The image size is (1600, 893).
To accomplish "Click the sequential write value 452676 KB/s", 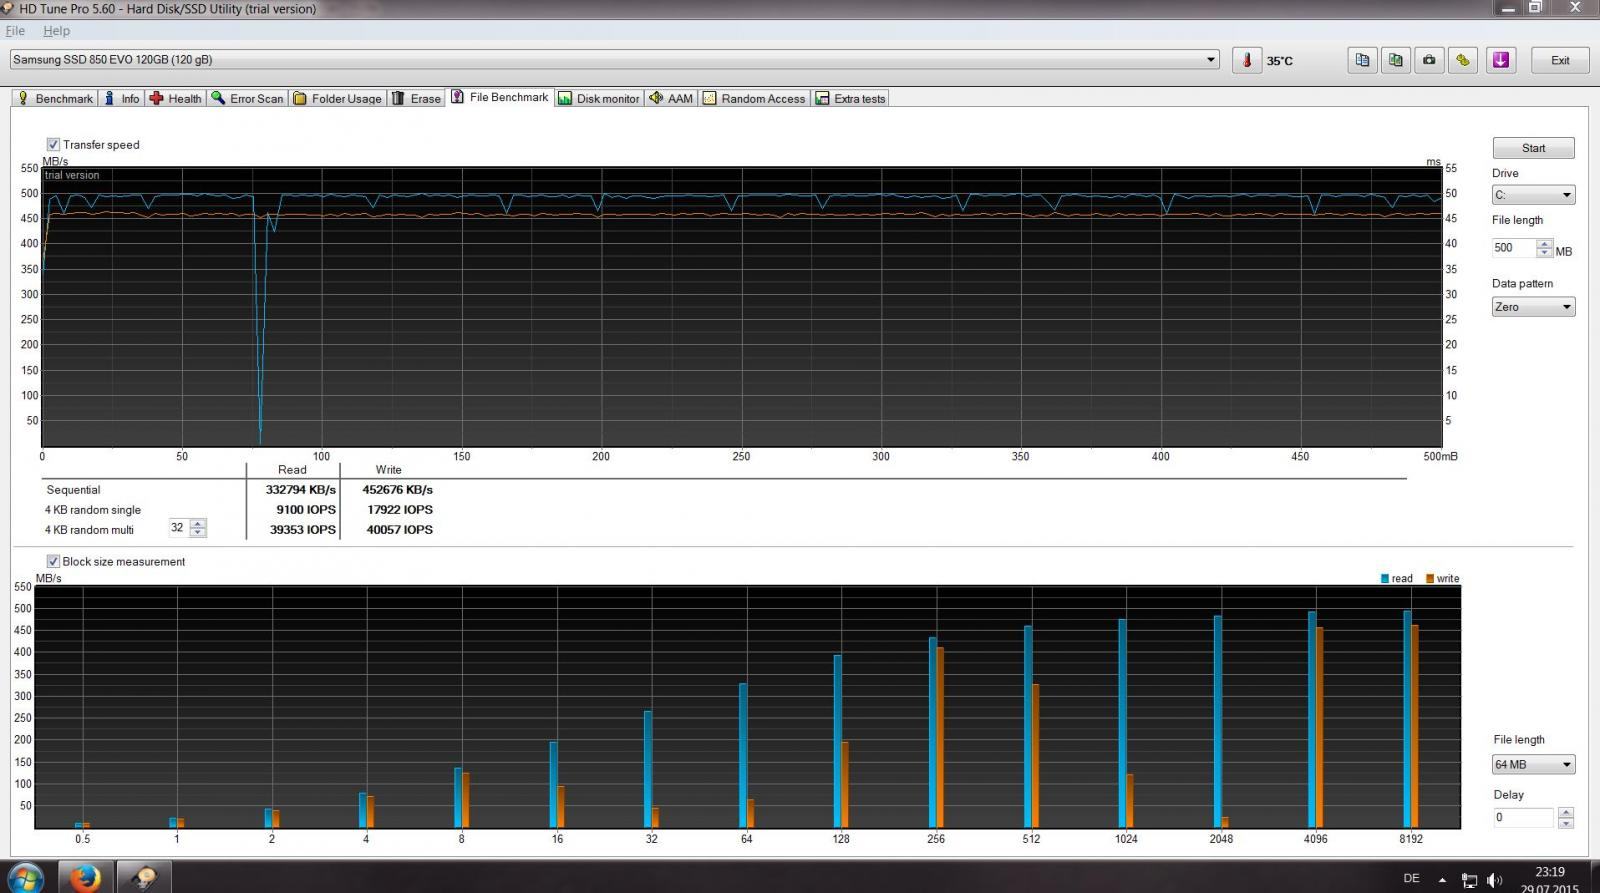I will 397,490.
